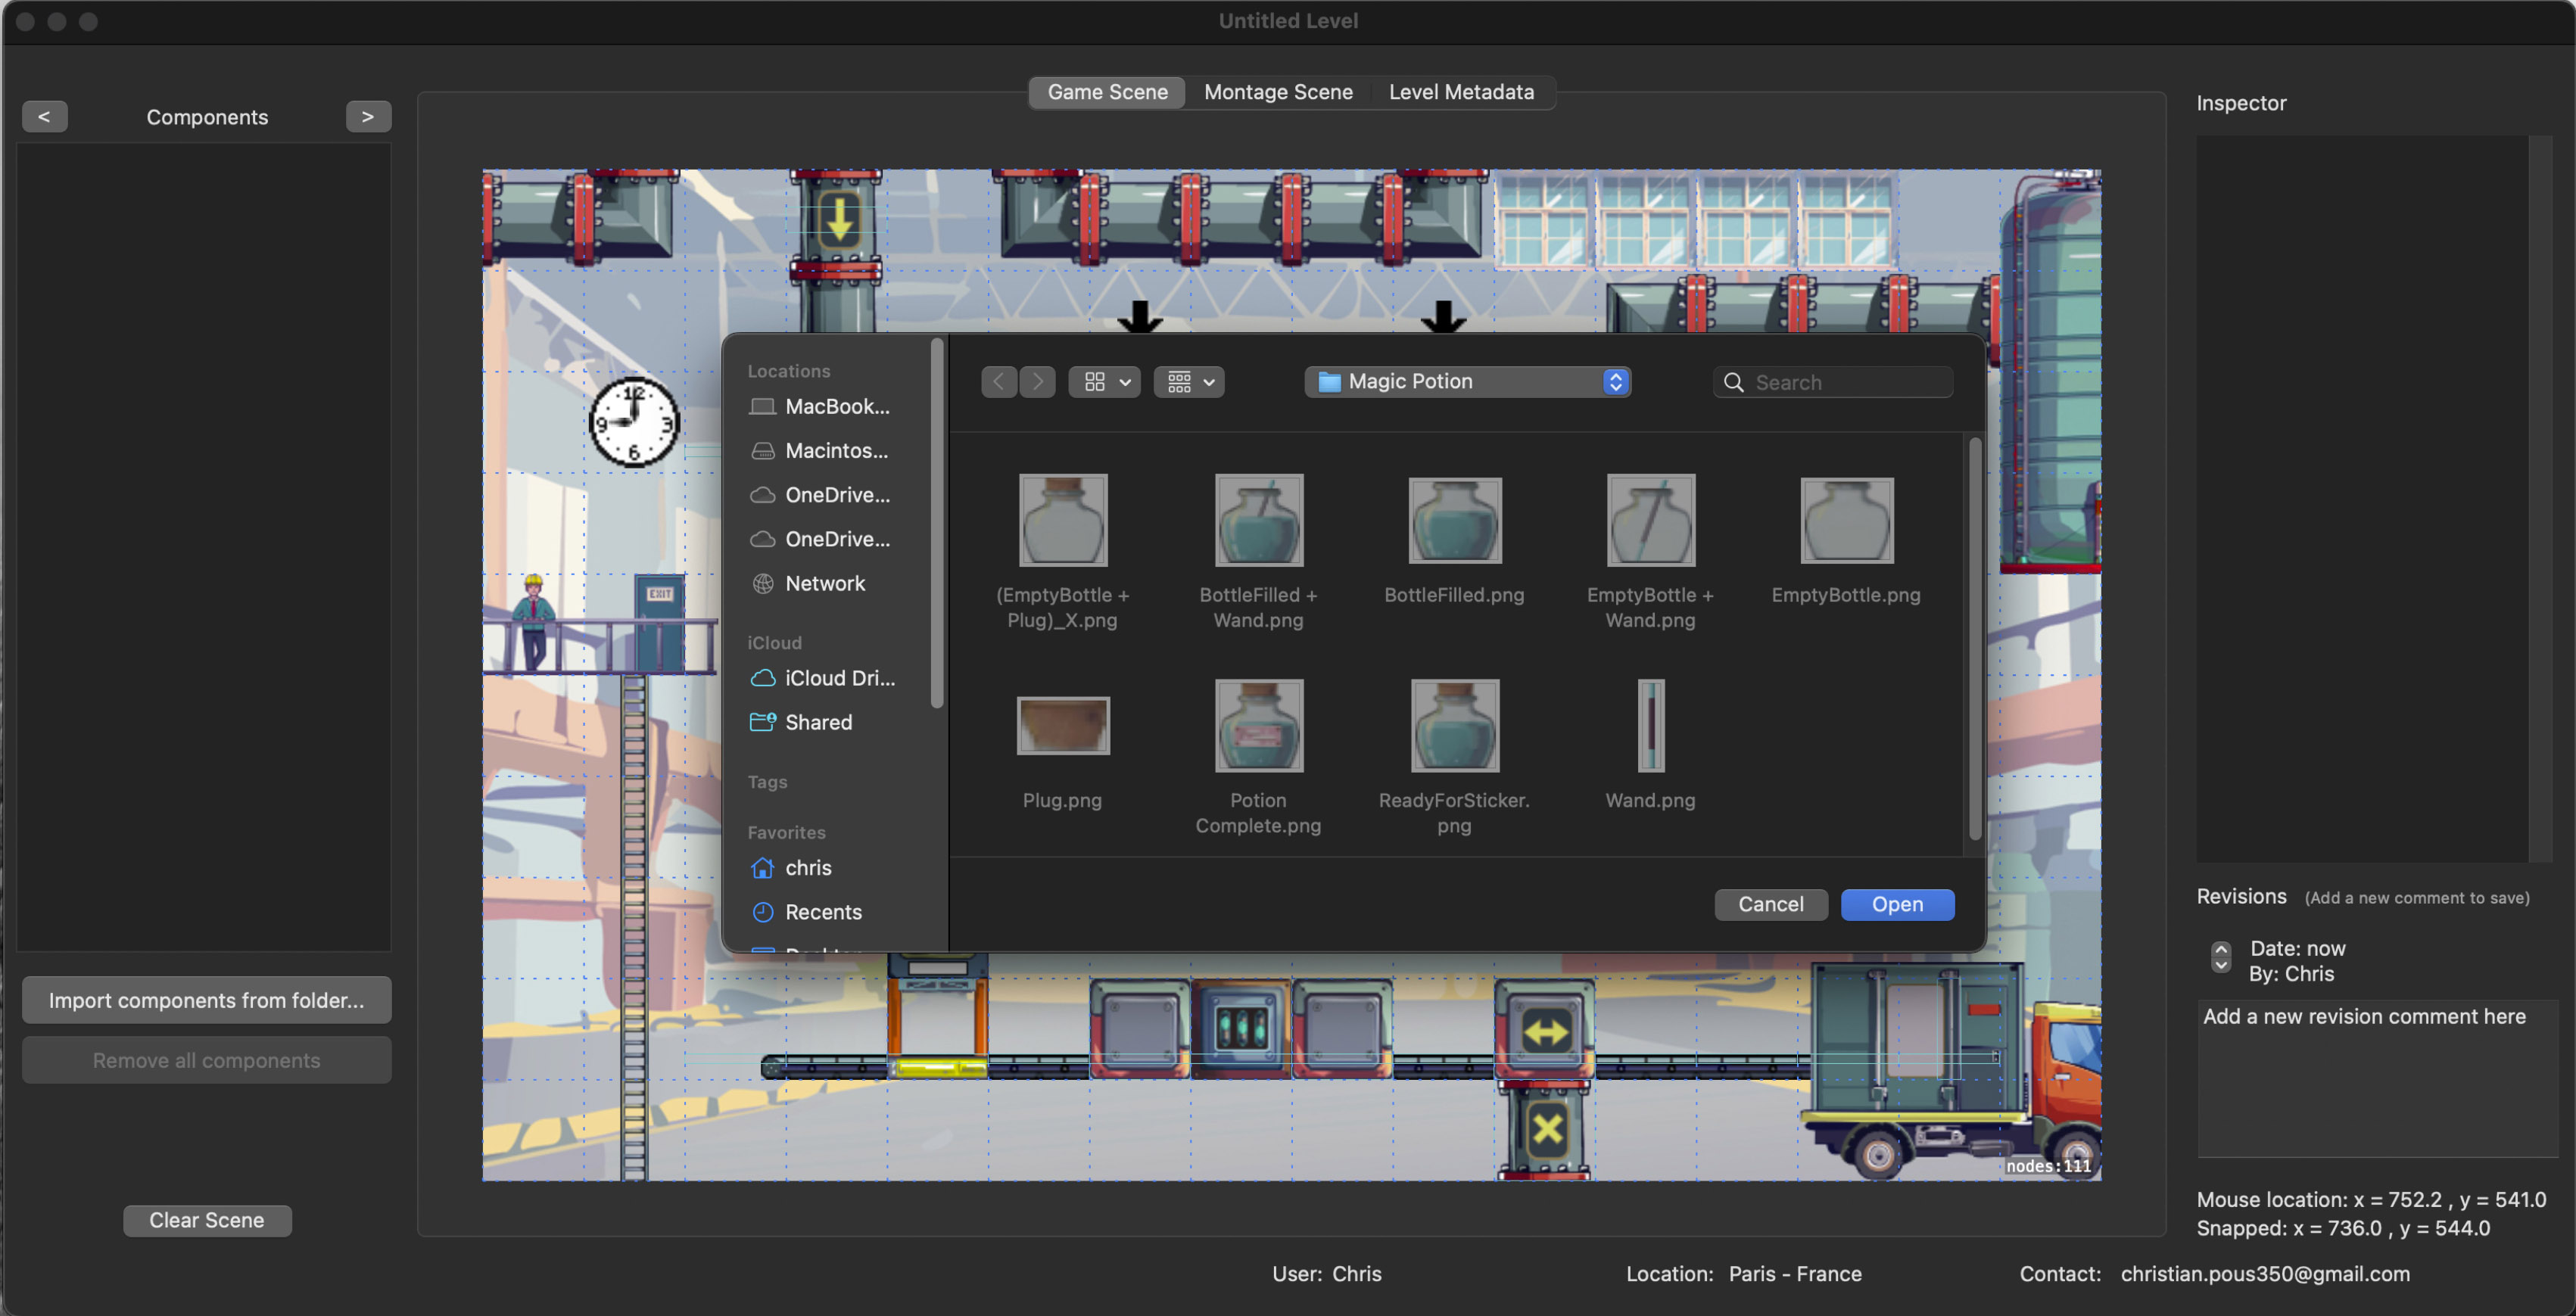Switch to Montage Scene tab
Viewport: 2576px width, 1316px height.
click(x=1277, y=92)
